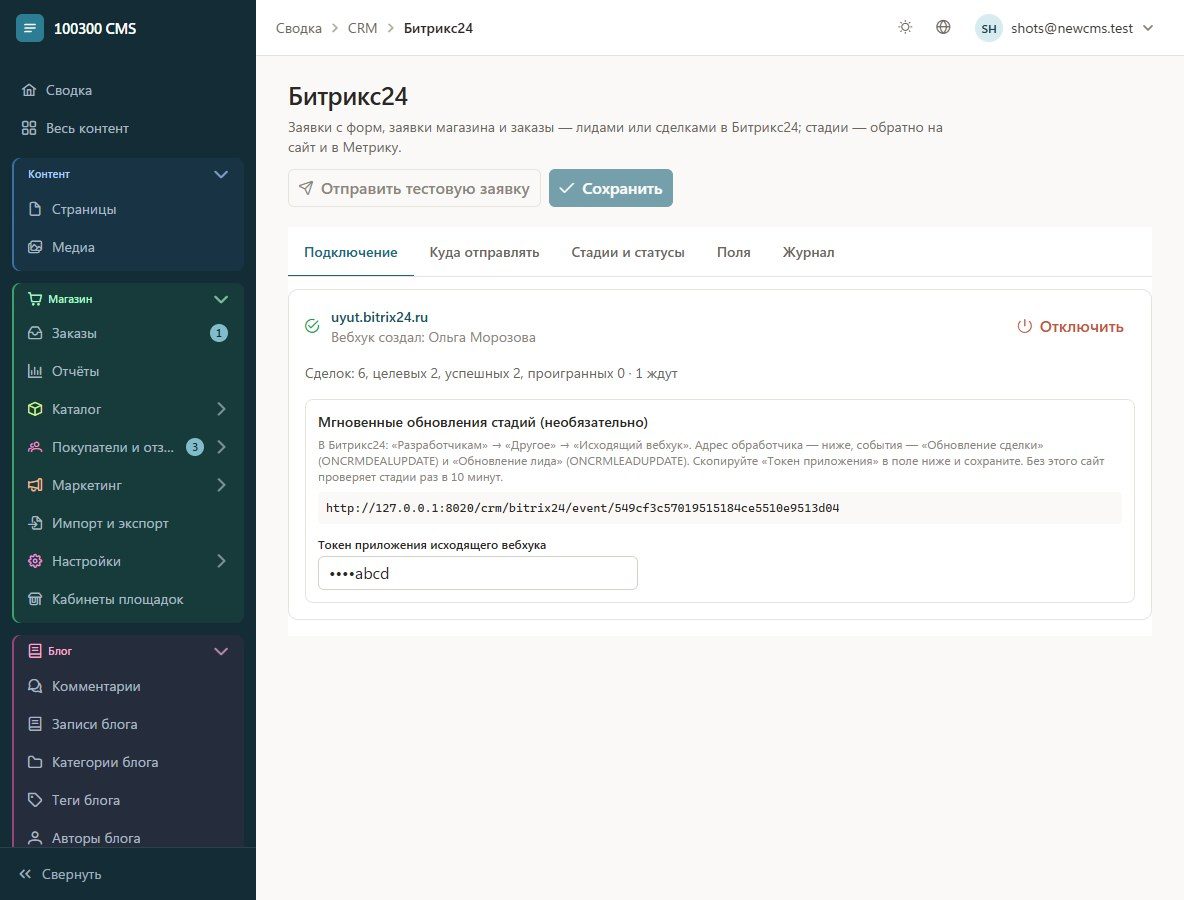The width and height of the screenshot is (1184, 900).
Task: Click the Отчёты chart icon
Action: [x=35, y=371]
